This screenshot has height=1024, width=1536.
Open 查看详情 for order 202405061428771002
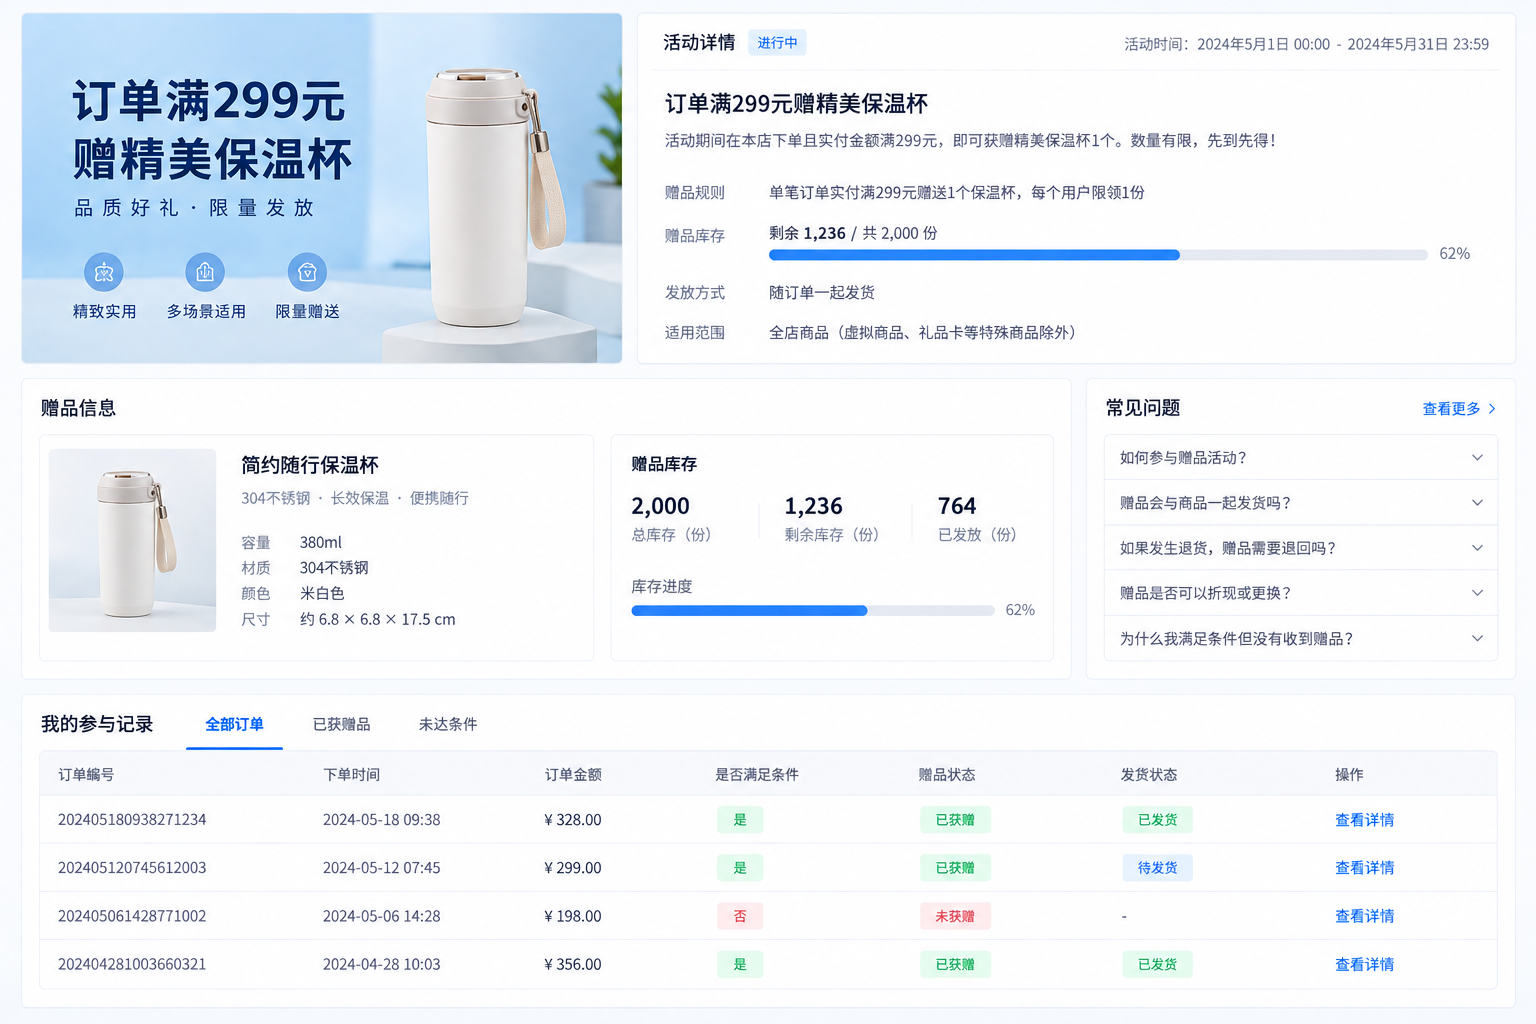(x=1364, y=915)
